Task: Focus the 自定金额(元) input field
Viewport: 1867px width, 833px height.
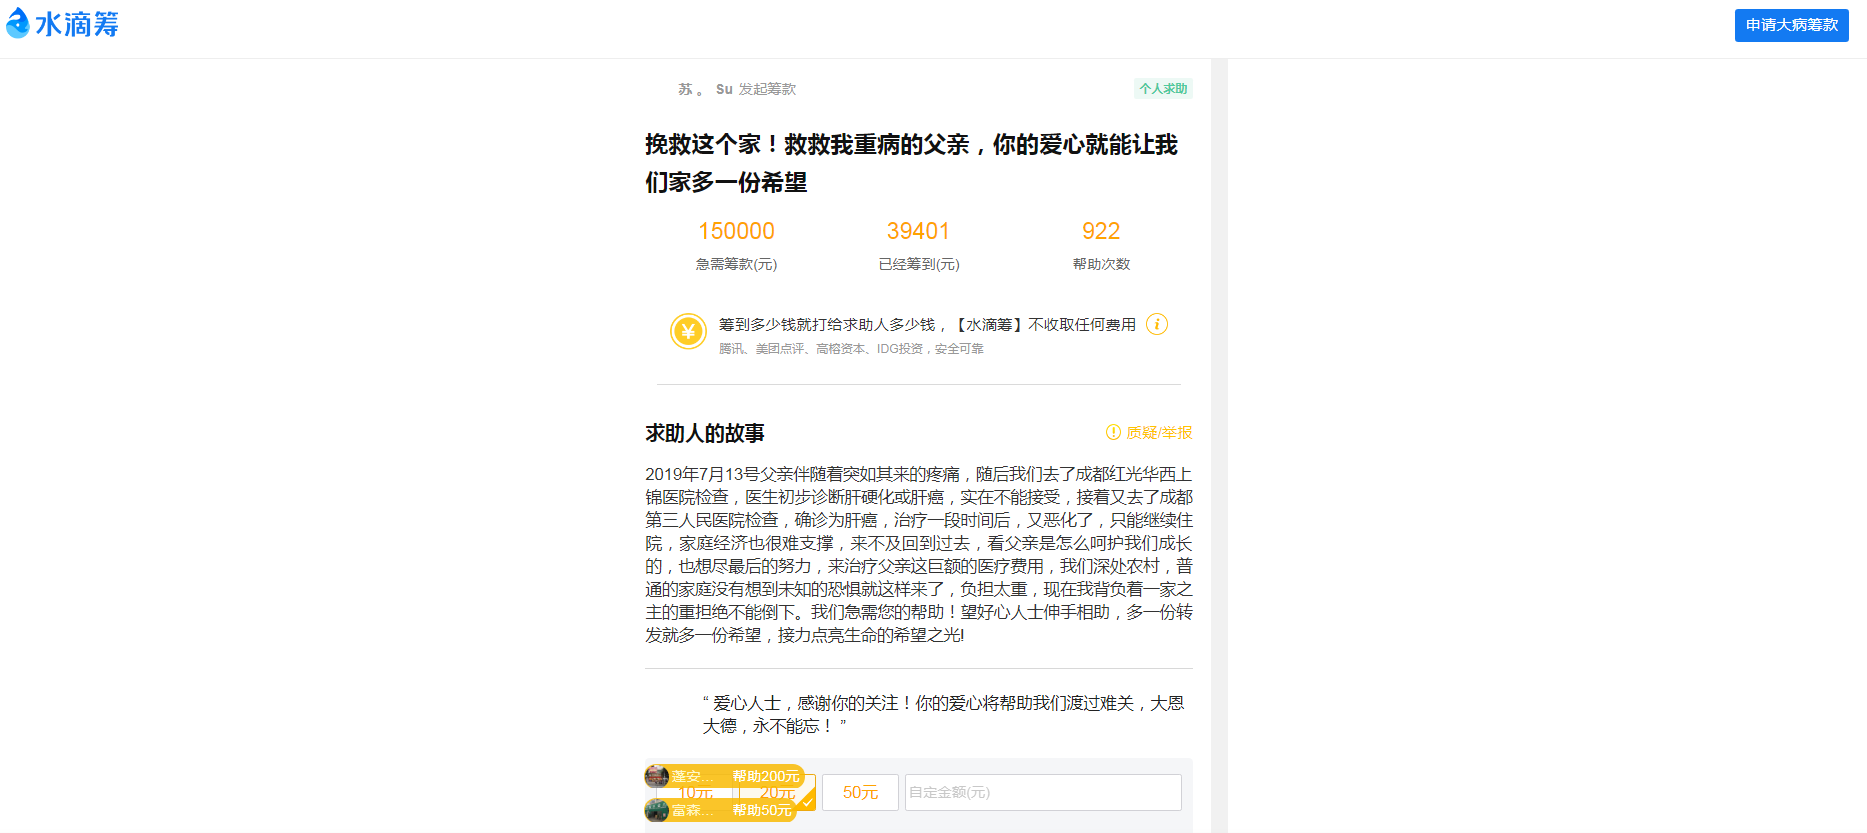Action: point(1043,792)
